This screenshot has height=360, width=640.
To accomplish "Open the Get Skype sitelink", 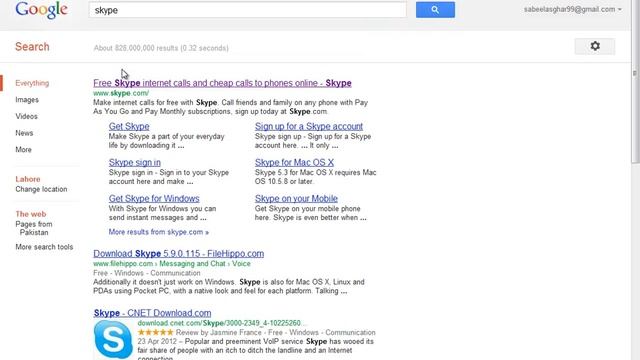I will click(129, 127).
